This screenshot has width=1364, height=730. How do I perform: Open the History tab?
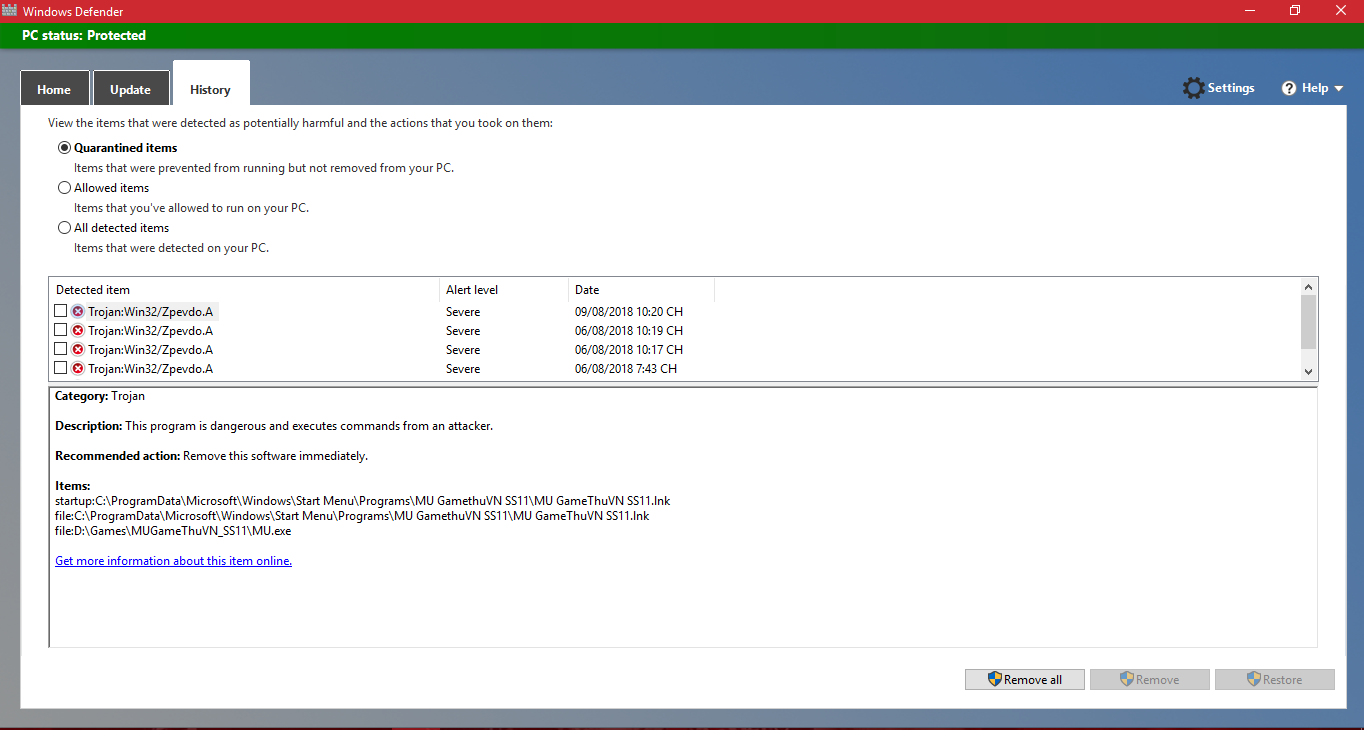(x=210, y=84)
